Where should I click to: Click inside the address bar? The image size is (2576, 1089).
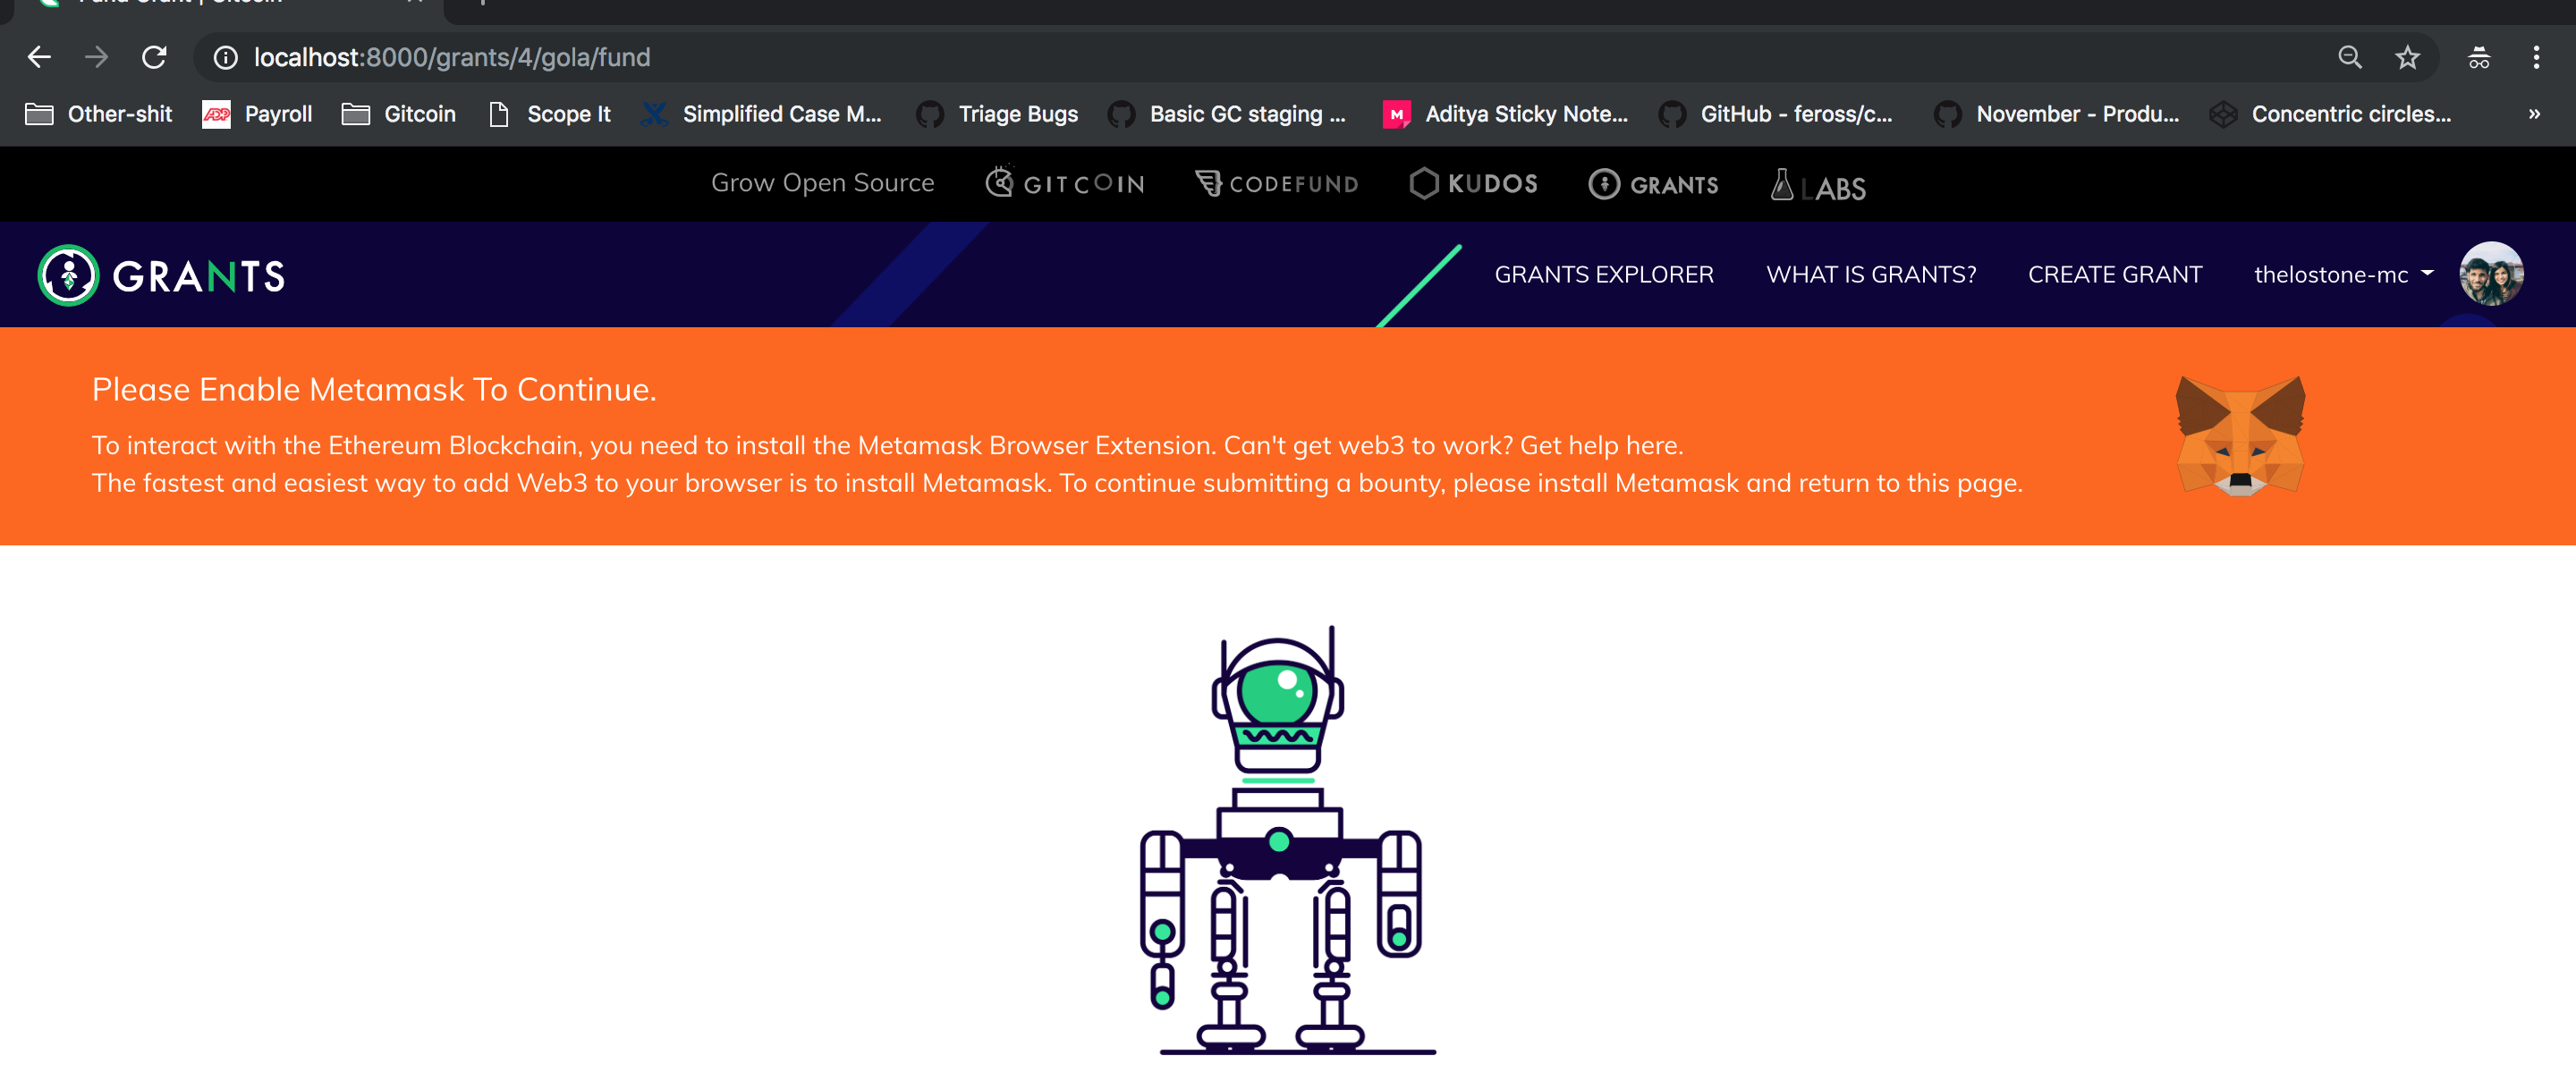[700, 57]
